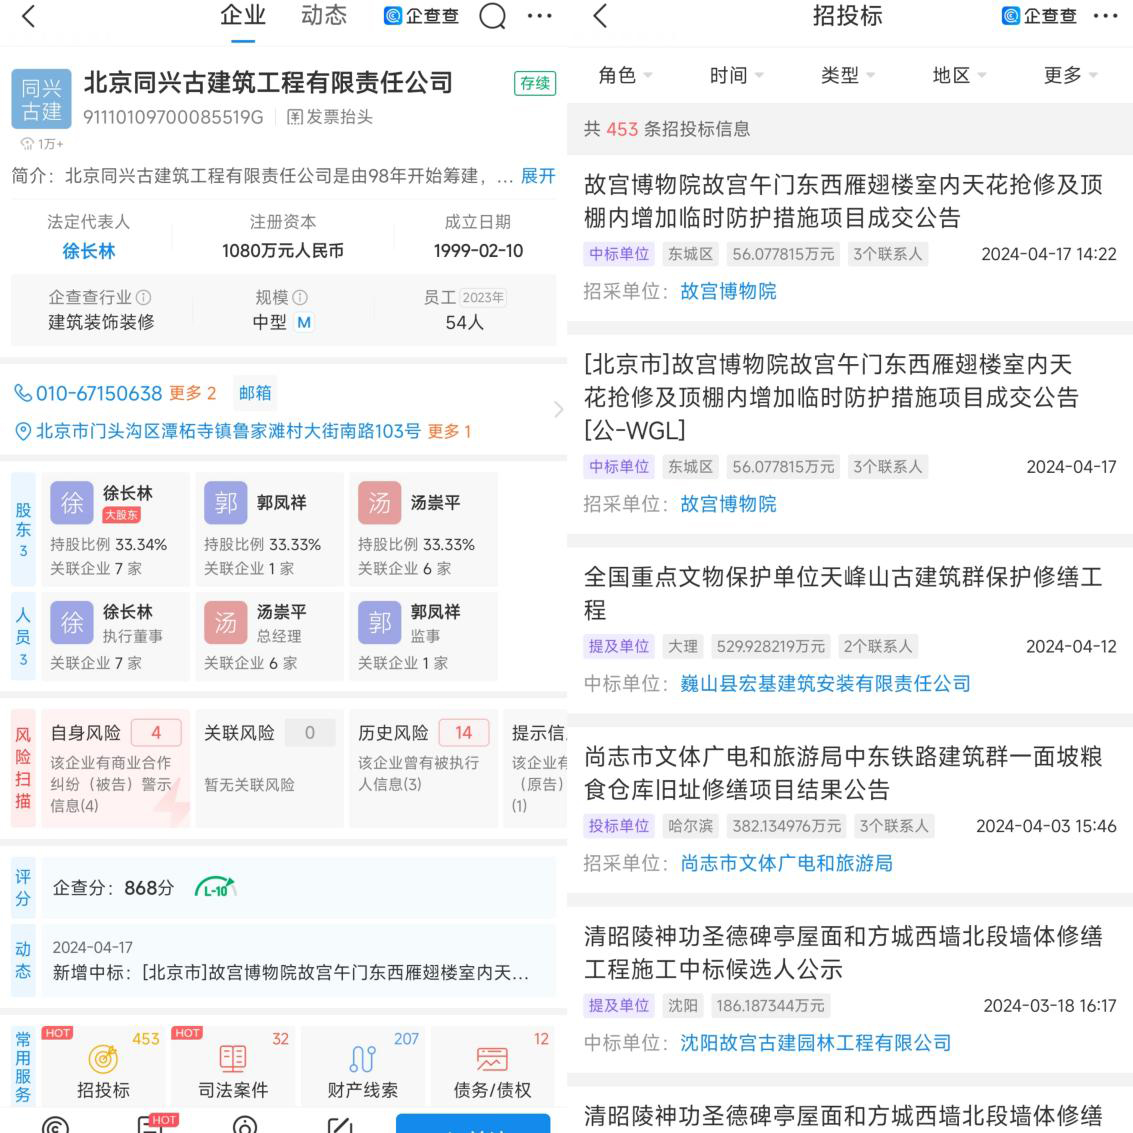1133x1133 pixels.
Task: Select the 企业 tab
Action: point(243,16)
